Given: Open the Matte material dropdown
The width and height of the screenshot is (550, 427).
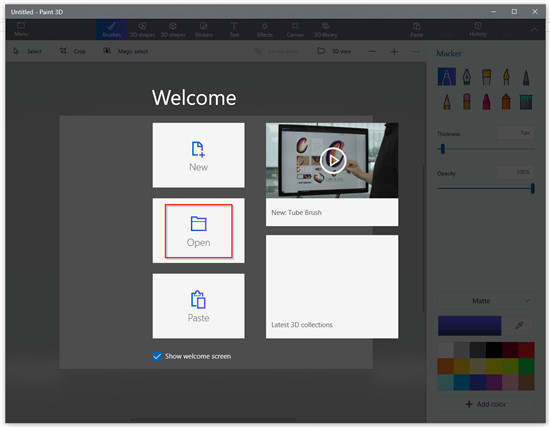Looking at the screenshot, I should (x=486, y=301).
